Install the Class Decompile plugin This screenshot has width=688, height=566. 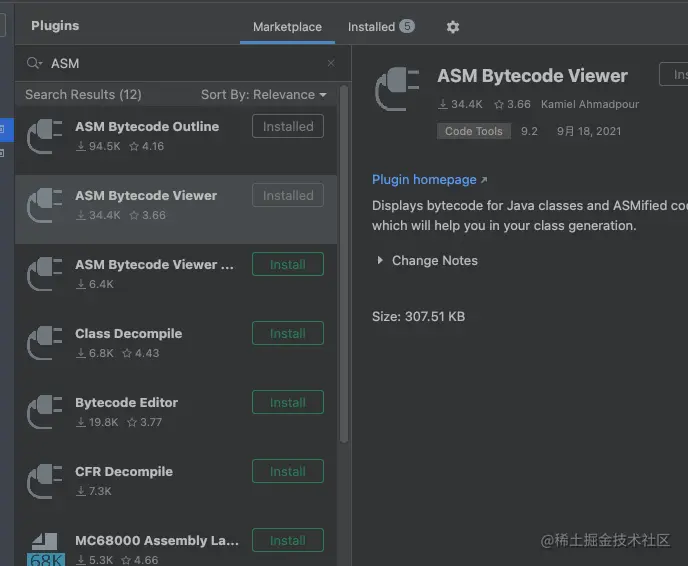(288, 333)
